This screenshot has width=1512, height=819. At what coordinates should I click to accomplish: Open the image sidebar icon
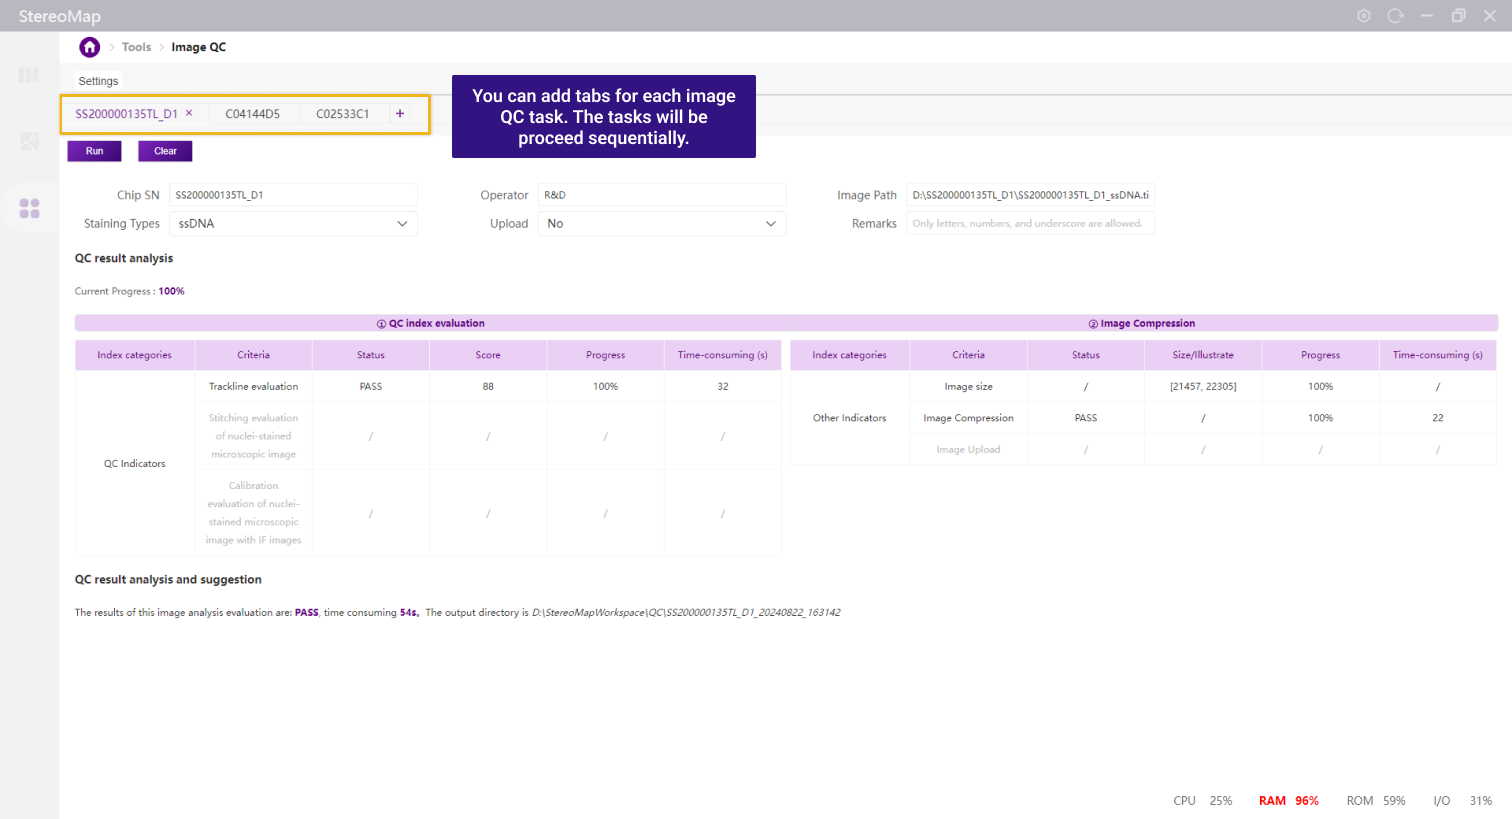click(29, 142)
